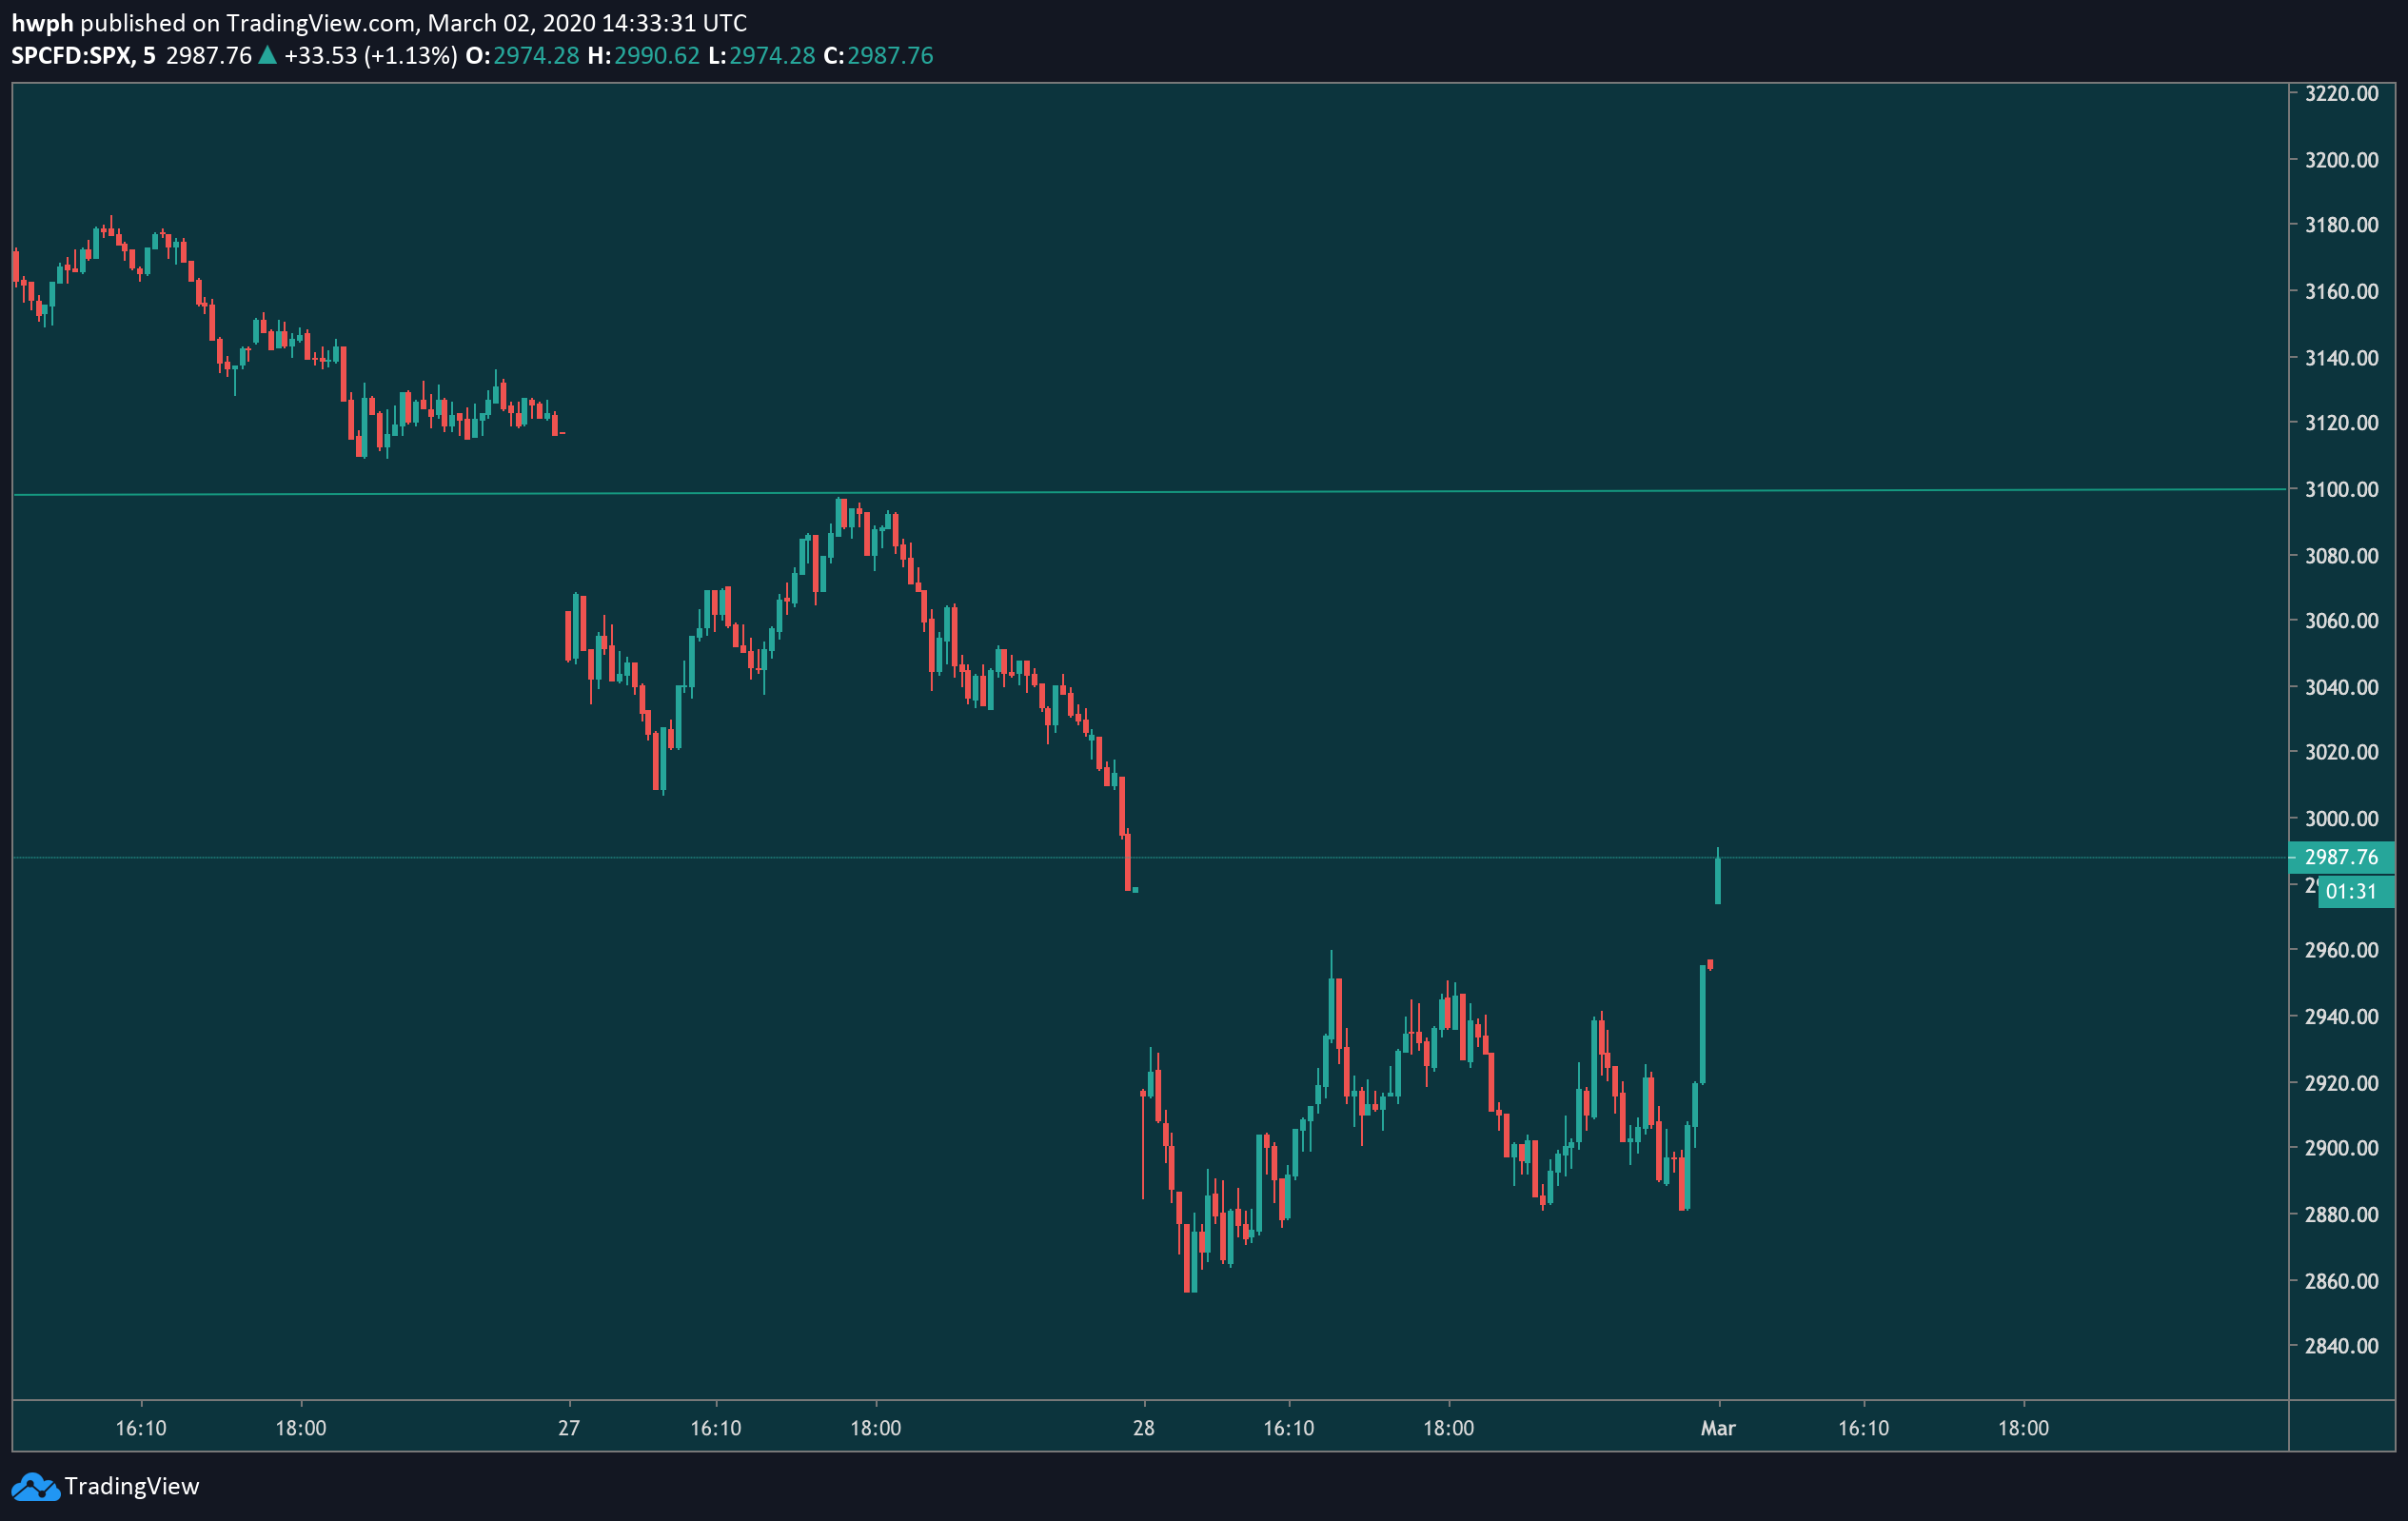2408x1521 pixels.
Task: Click the 3060.00 price axis label
Action: click(2341, 621)
